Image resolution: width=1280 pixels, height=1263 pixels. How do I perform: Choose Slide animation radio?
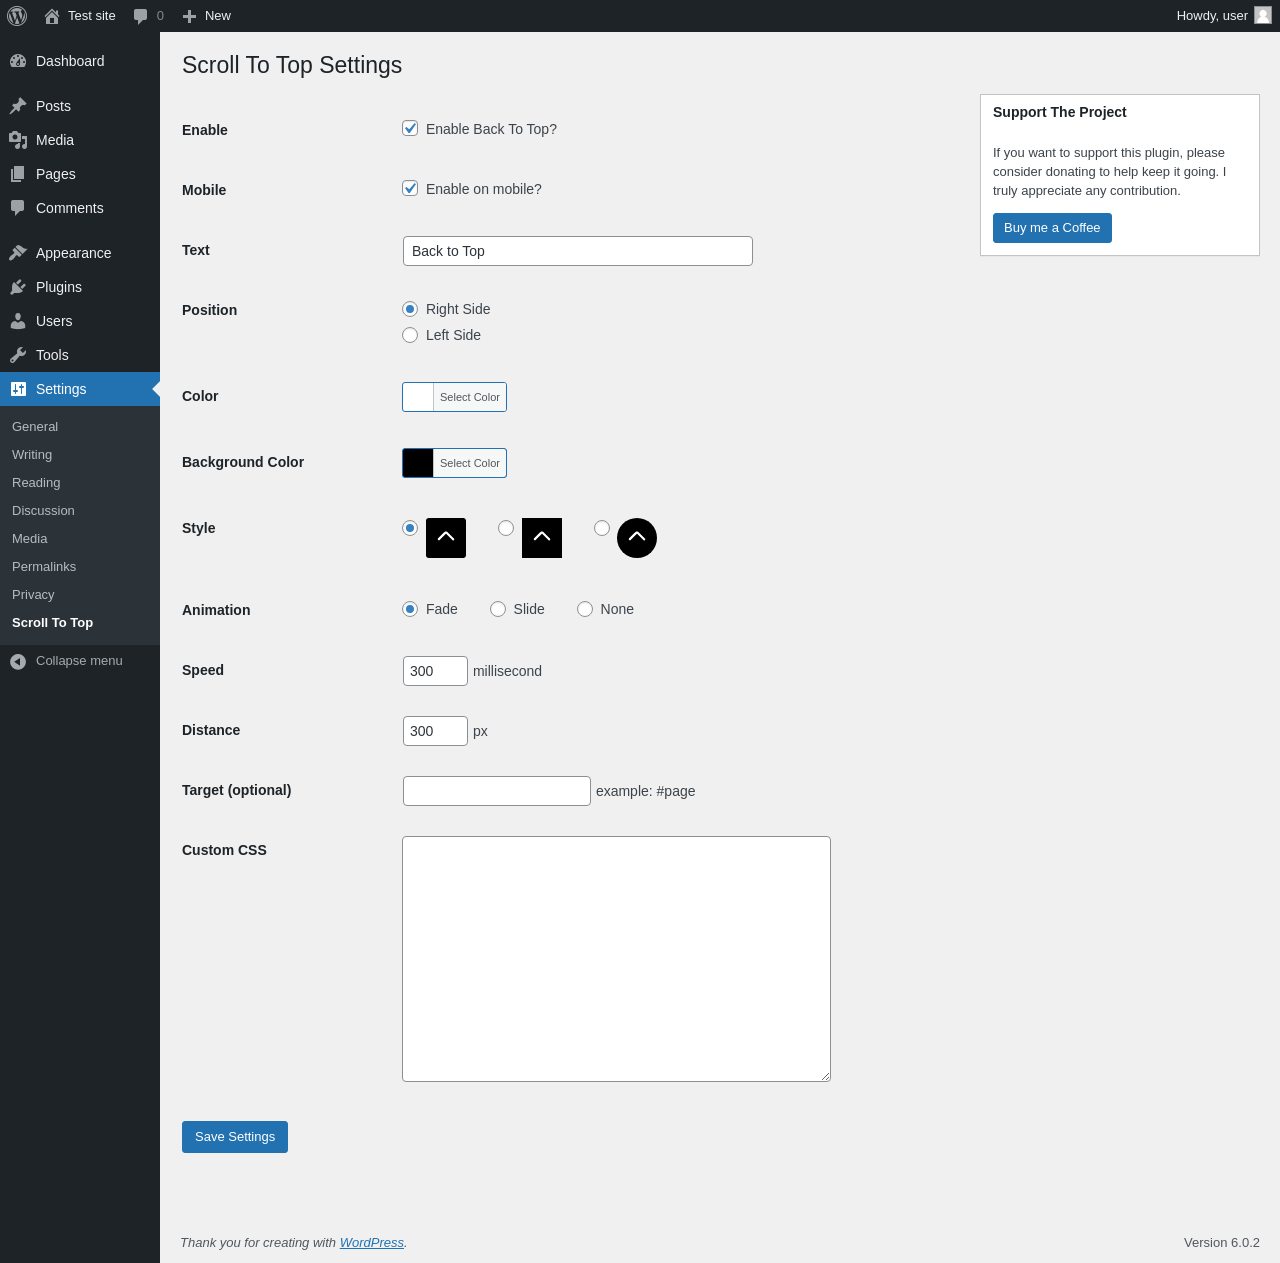(498, 609)
